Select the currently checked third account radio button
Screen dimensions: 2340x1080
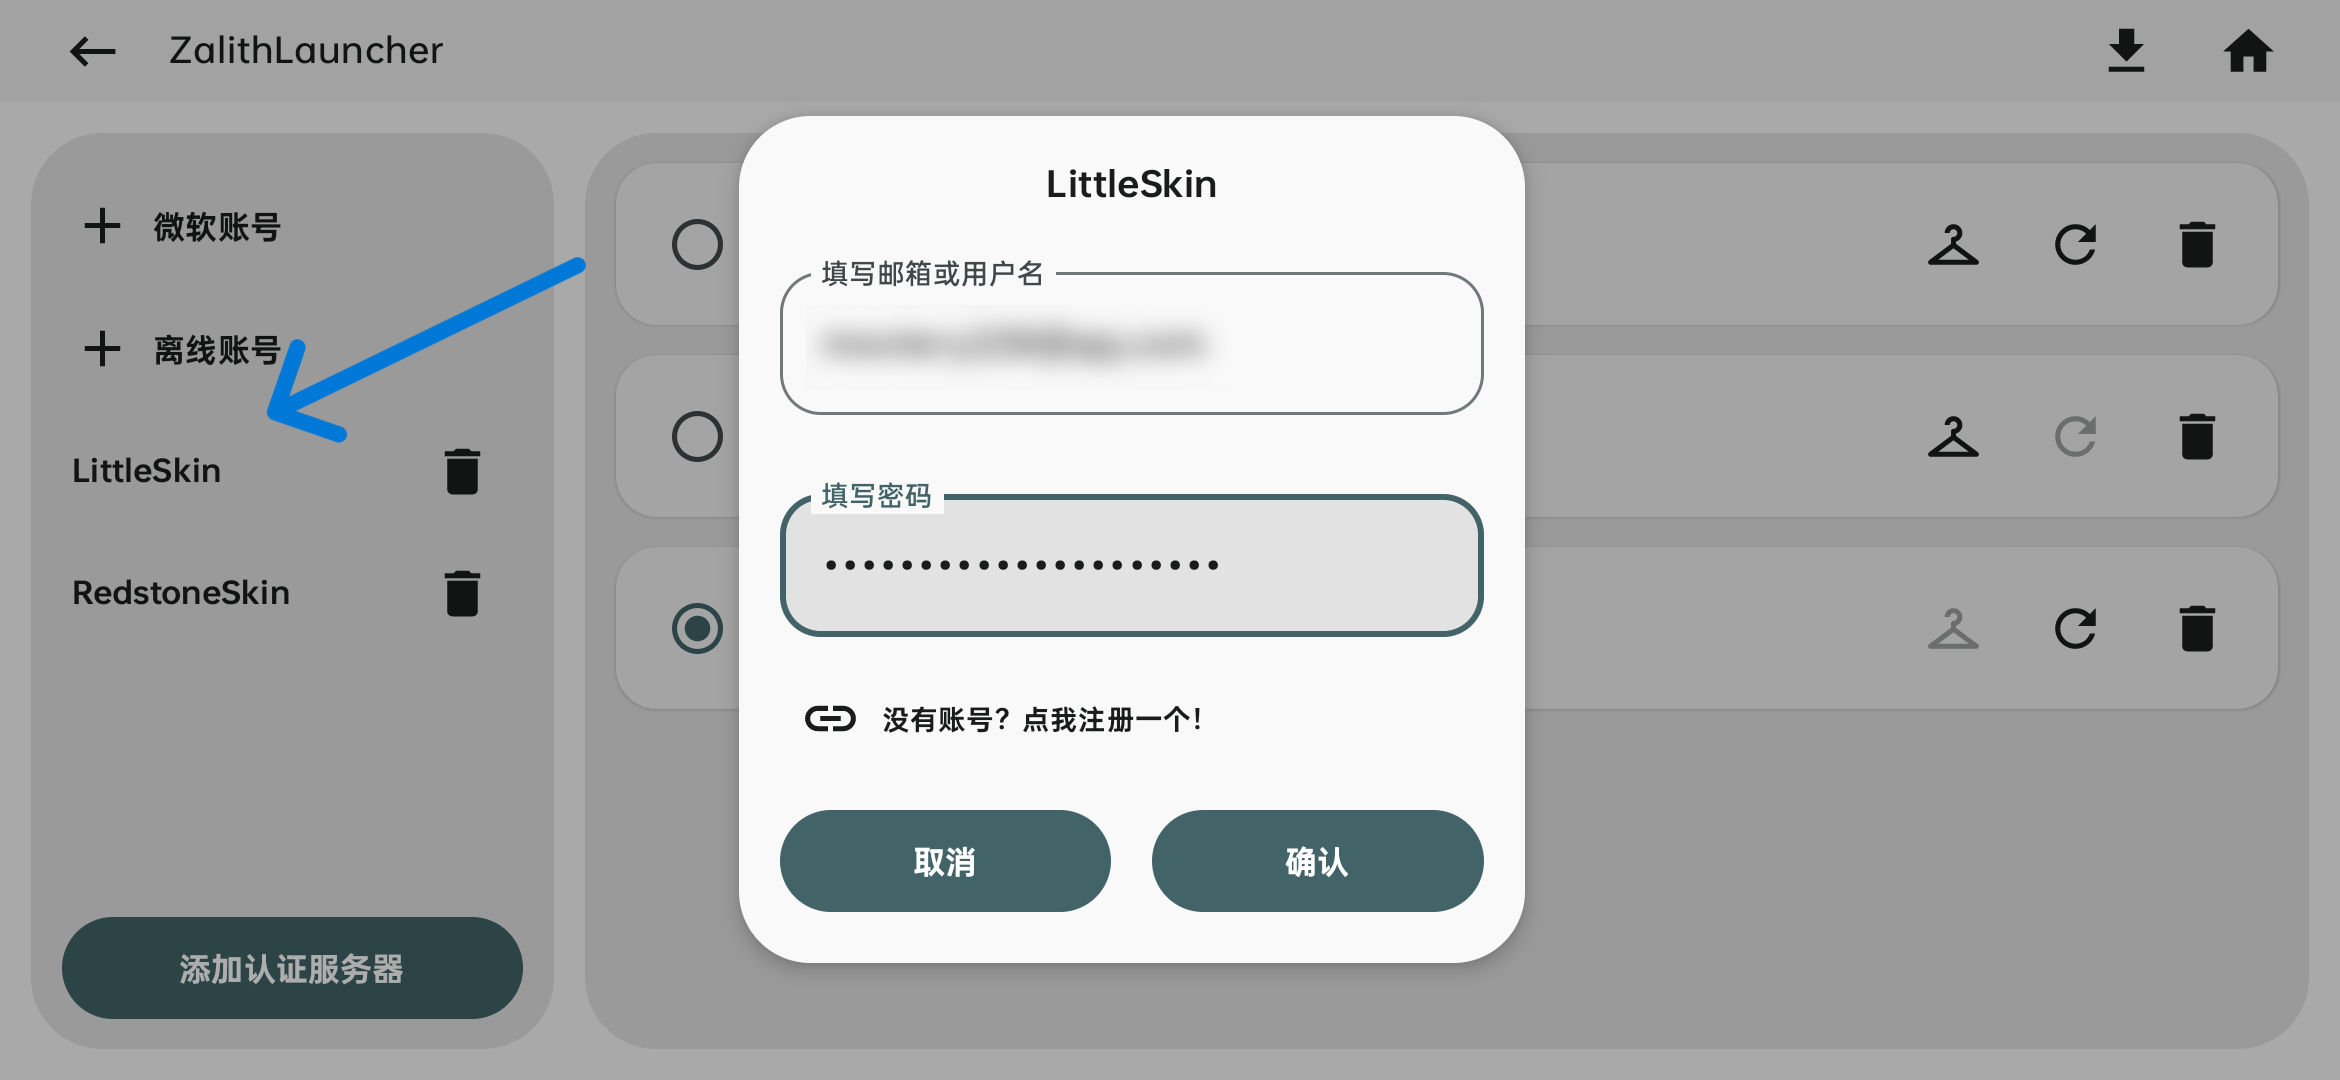(x=697, y=627)
